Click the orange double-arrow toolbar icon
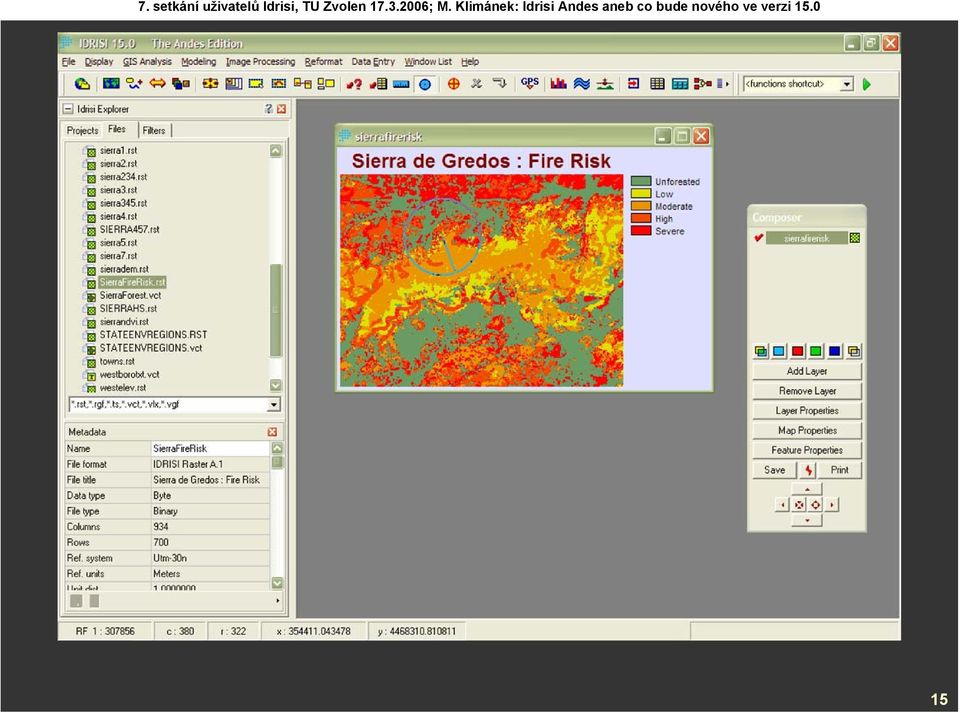Image resolution: width=960 pixels, height=712 pixels. (x=157, y=83)
